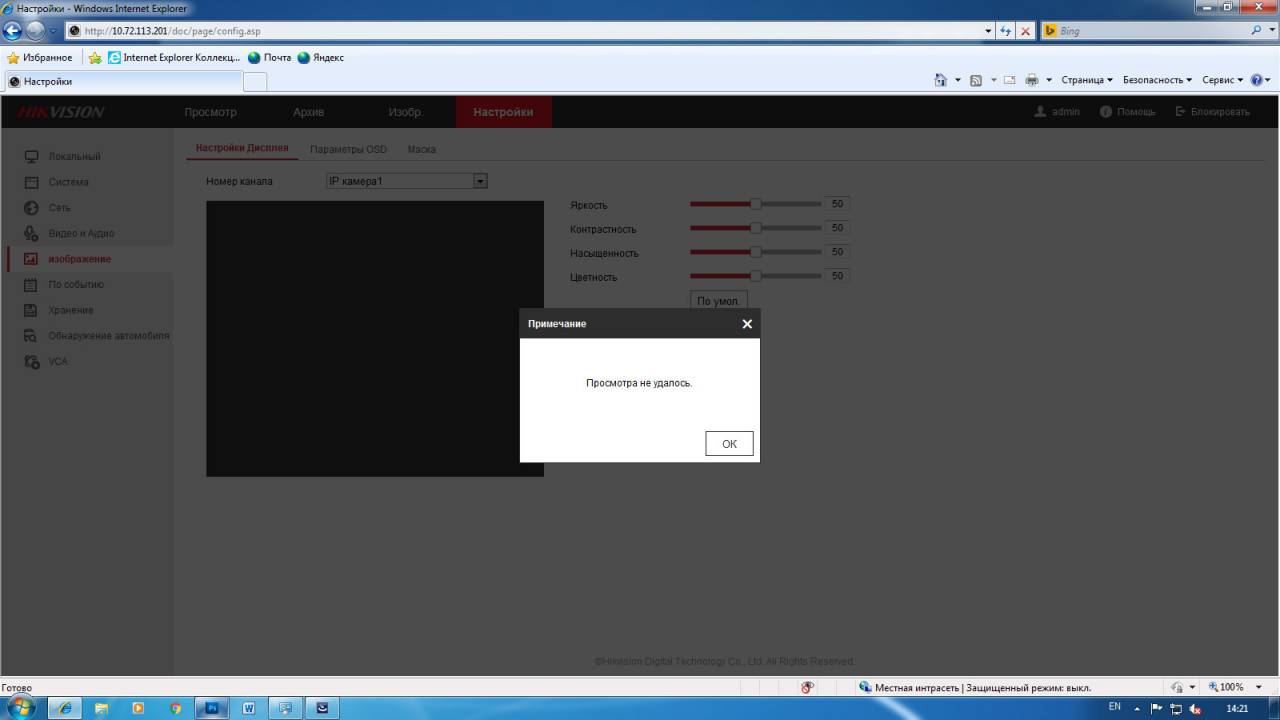Open the Локальный settings section
1280x720 pixels.
click(x=74, y=157)
